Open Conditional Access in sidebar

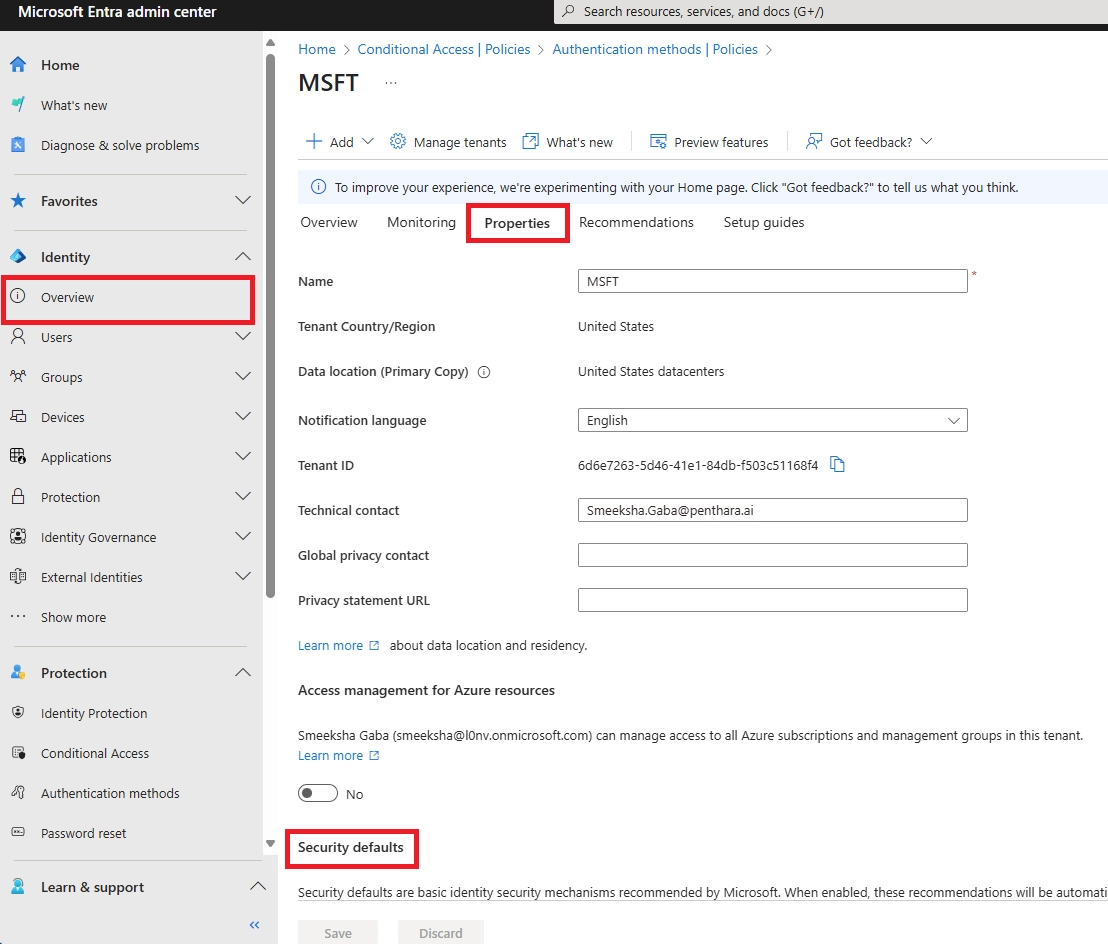[x=95, y=753]
